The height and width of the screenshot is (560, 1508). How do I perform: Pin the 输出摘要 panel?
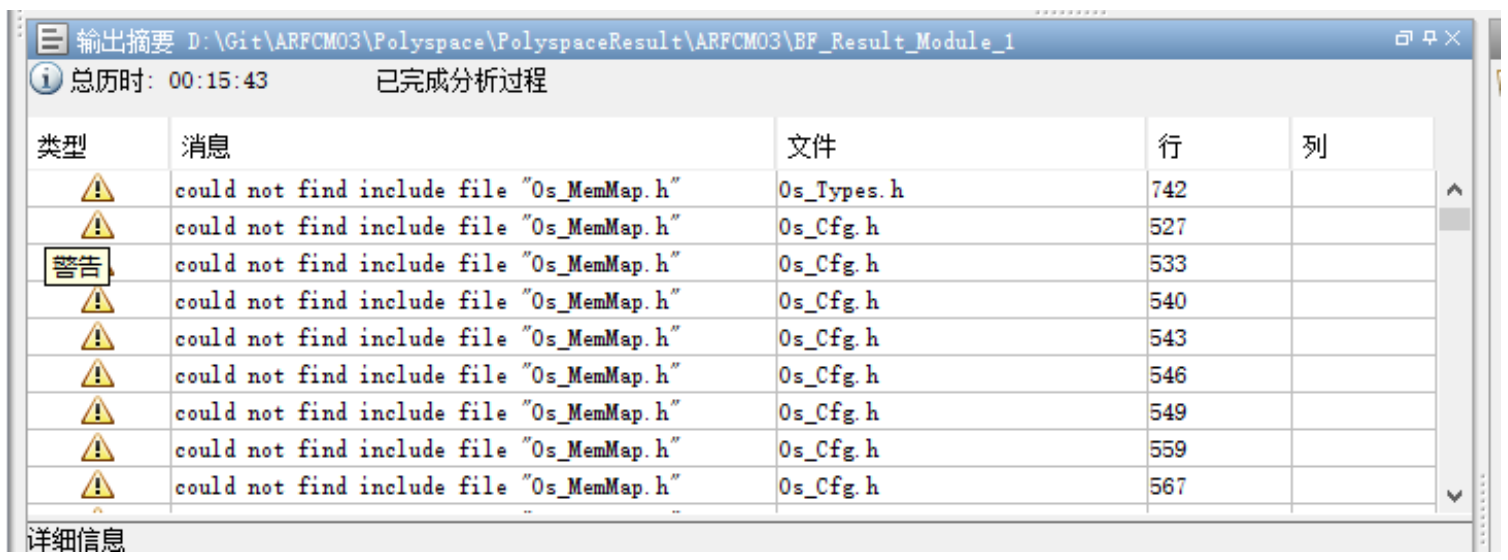1429,38
